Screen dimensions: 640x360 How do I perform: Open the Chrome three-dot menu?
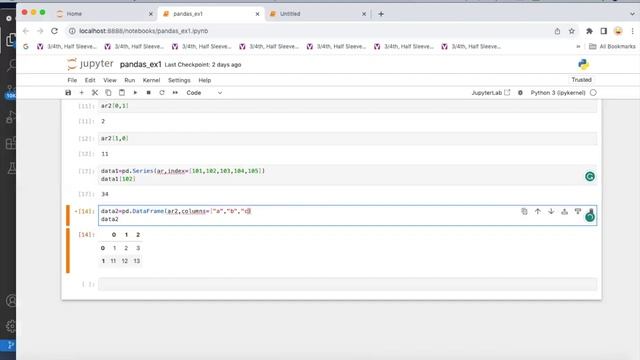pyautogui.click(x=632, y=31)
